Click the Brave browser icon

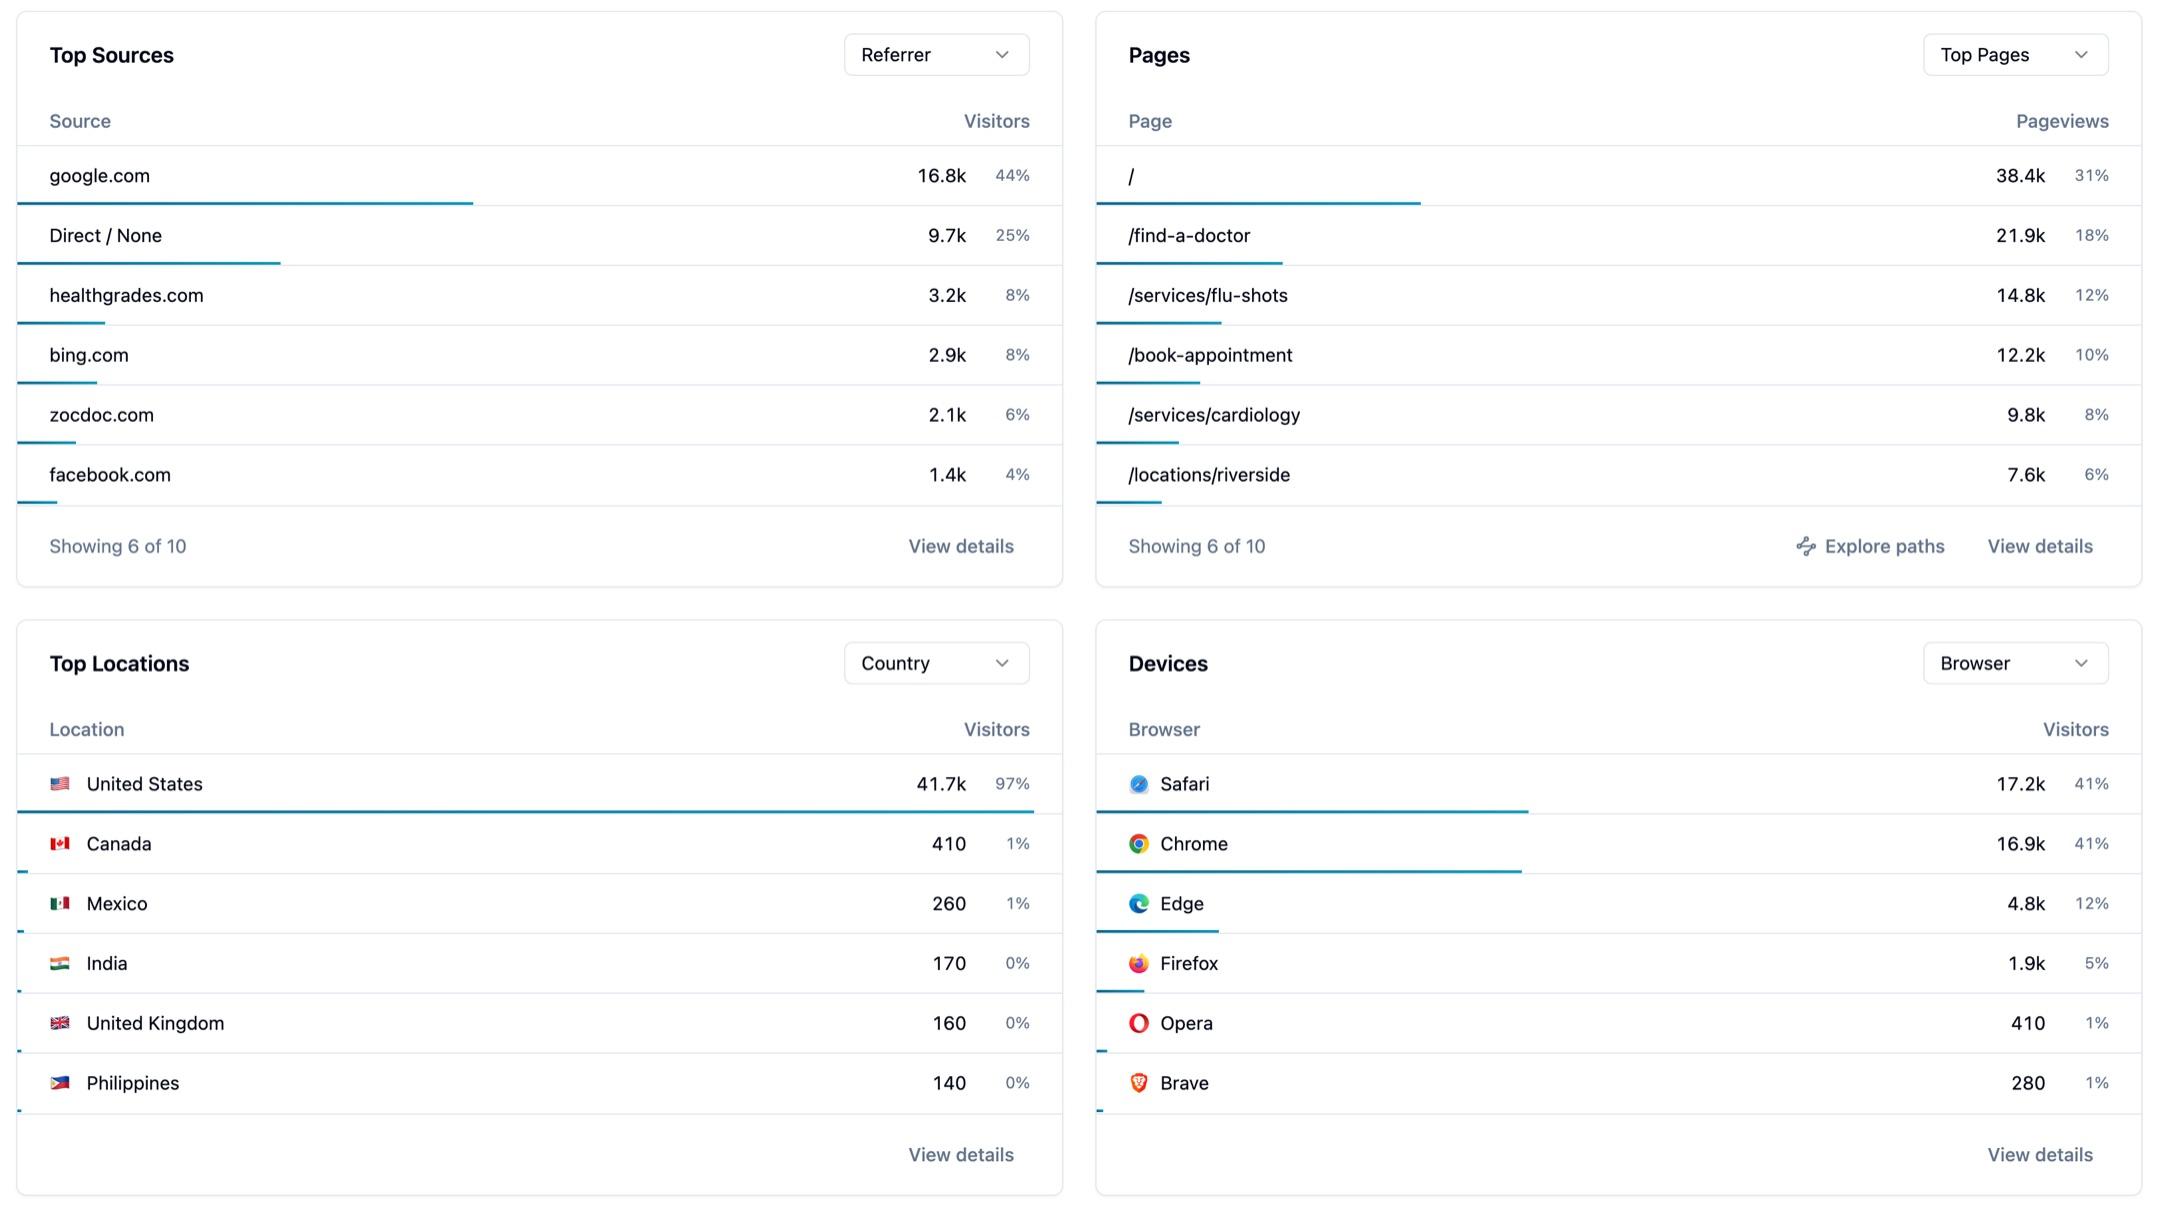(x=1138, y=1083)
